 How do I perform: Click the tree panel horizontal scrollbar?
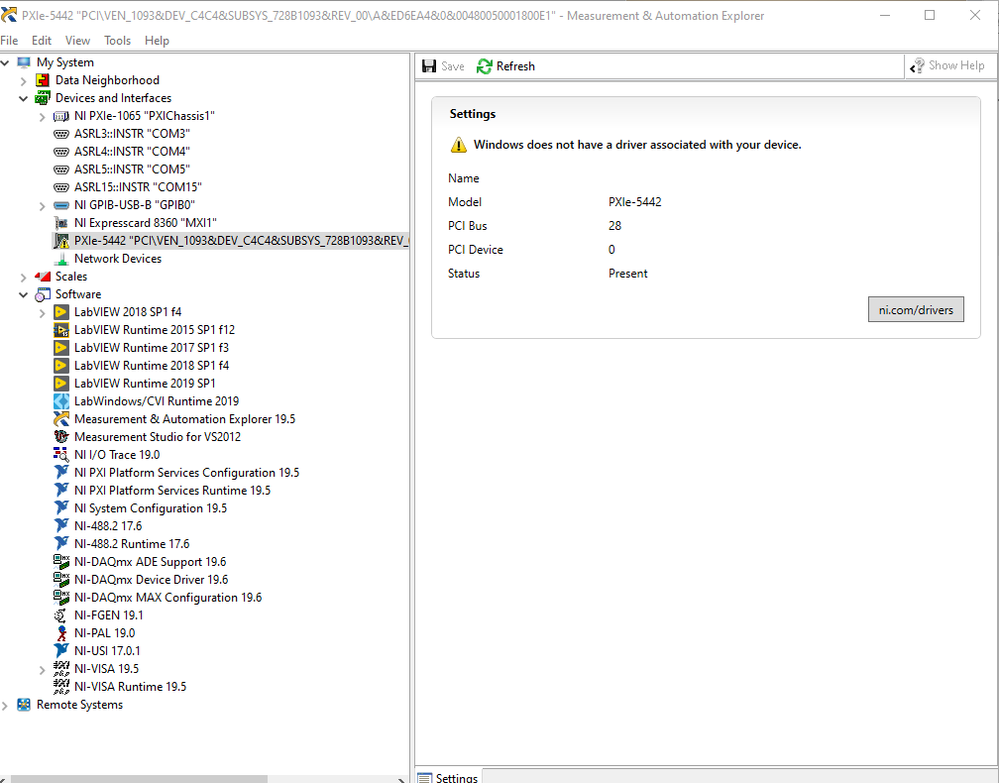[x=139, y=779]
